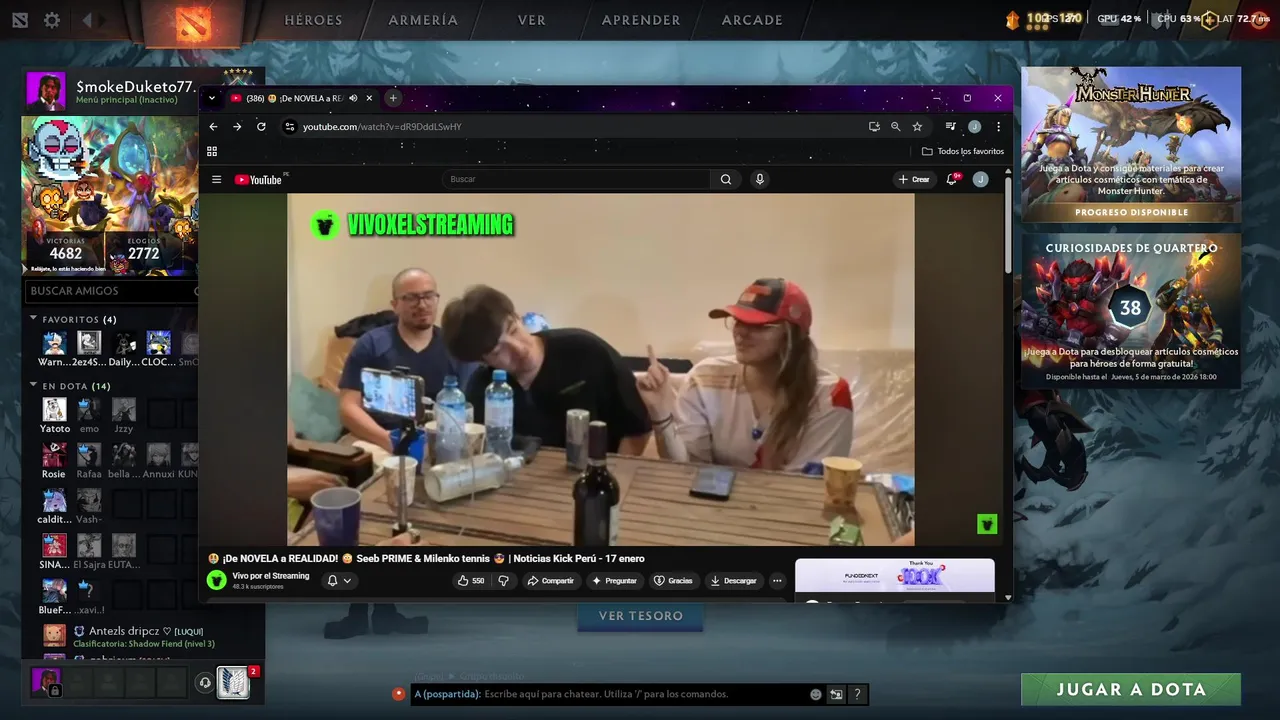
Task: Click the headset voice icon in party bar
Action: pos(205,683)
